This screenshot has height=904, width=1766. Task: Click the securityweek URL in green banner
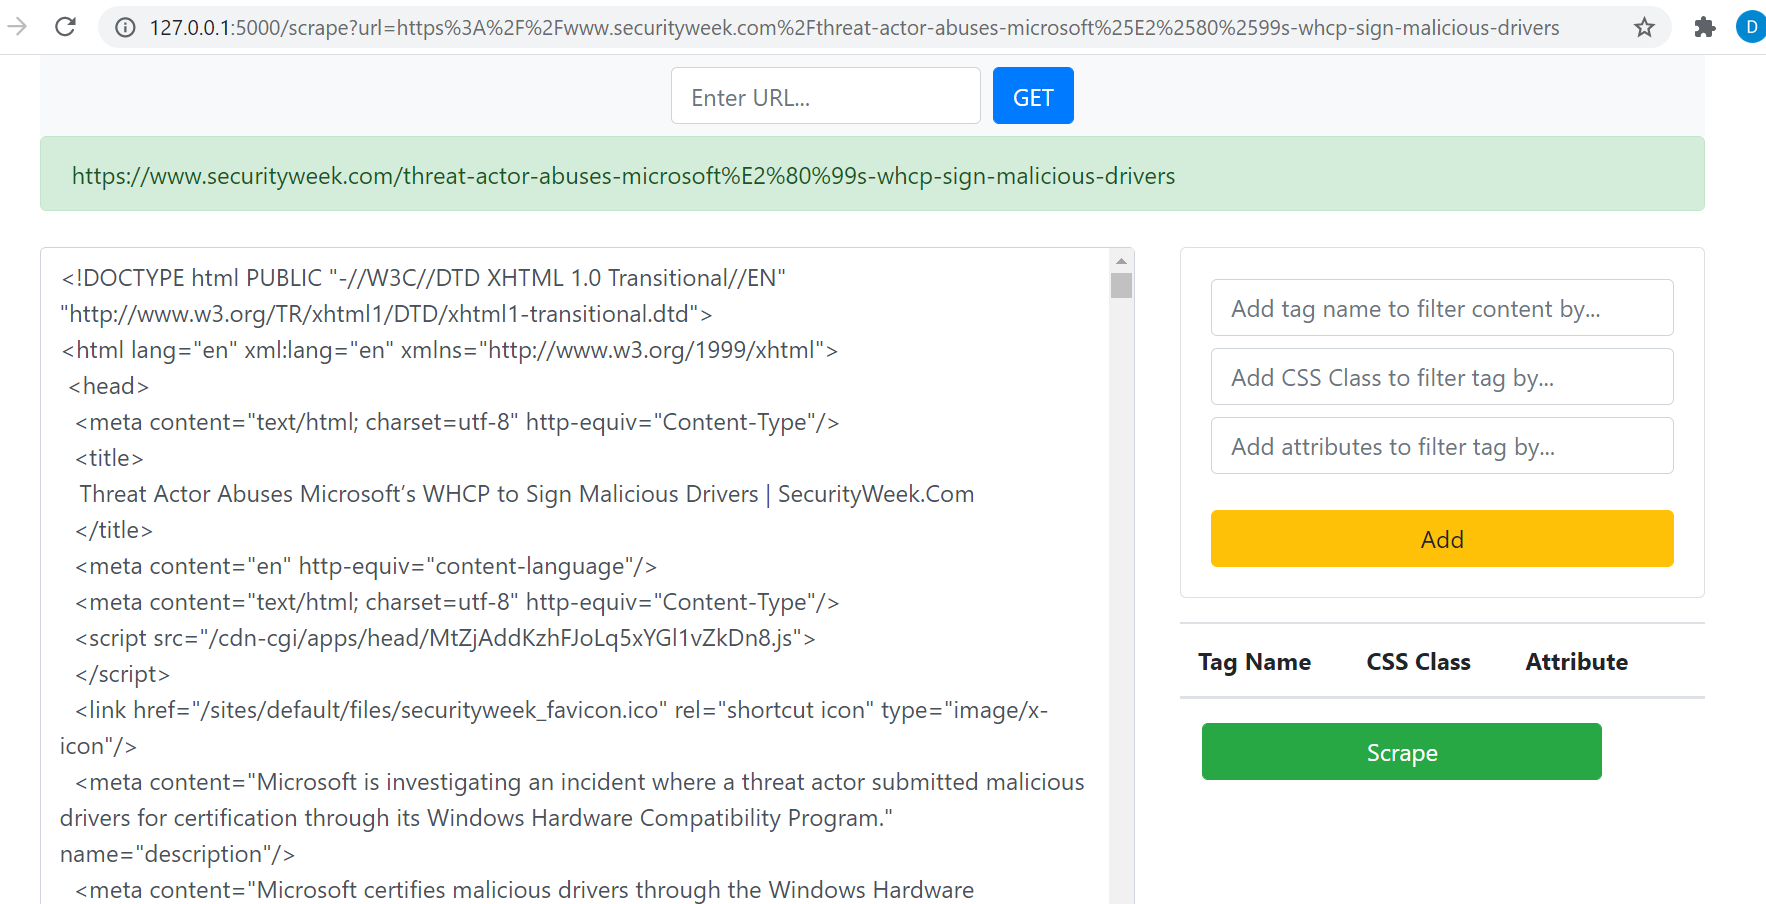623,176
